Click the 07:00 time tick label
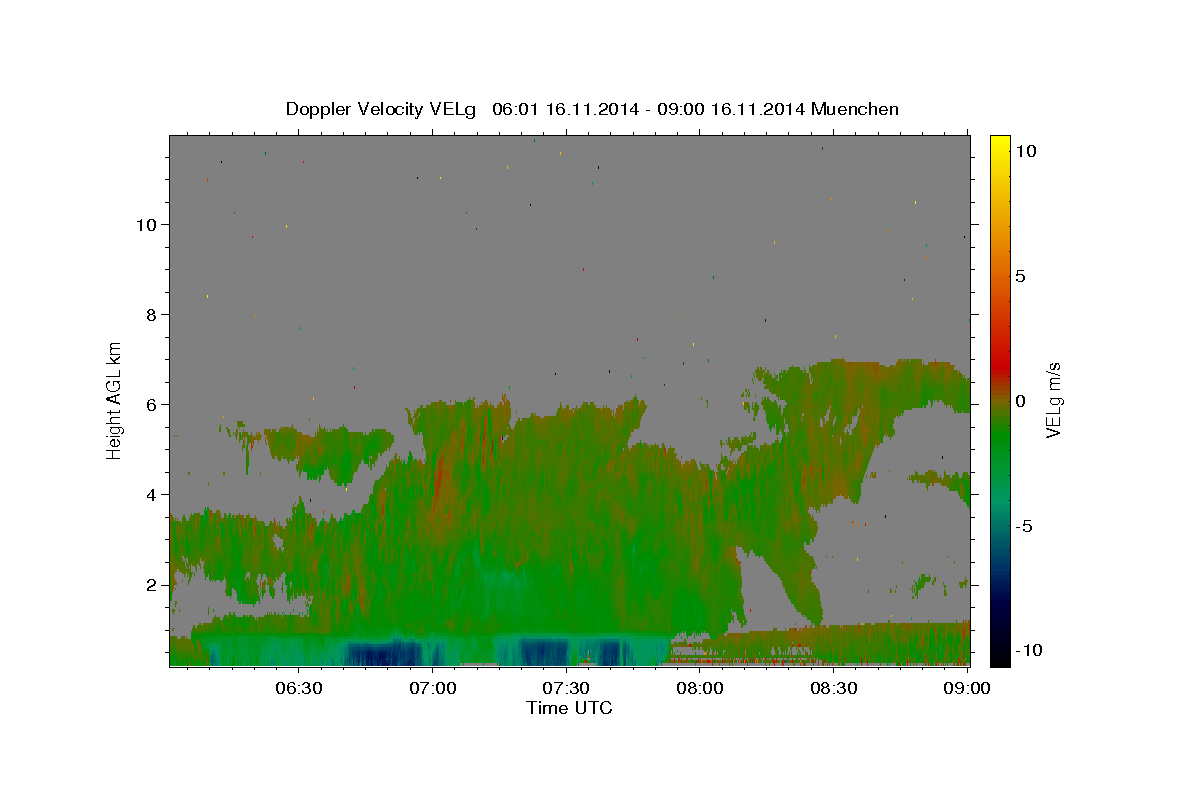Image resolution: width=1200 pixels, height=800 pixels. [x=434, y=688]
